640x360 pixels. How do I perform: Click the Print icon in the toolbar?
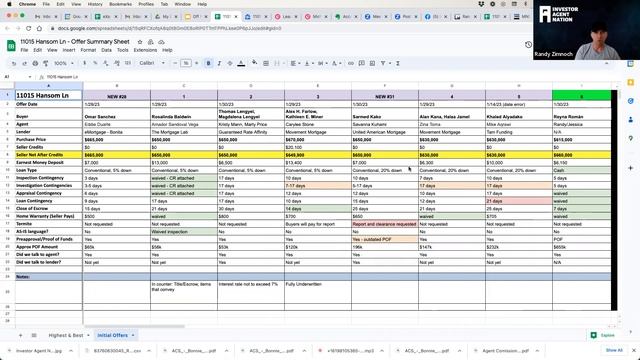[x=35, y=64]
